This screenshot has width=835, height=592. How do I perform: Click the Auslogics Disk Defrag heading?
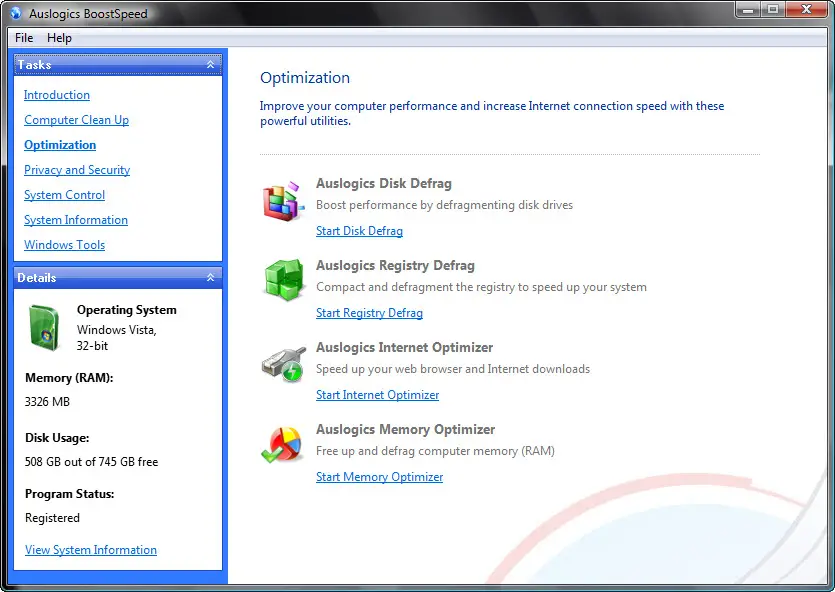(384, 183)
